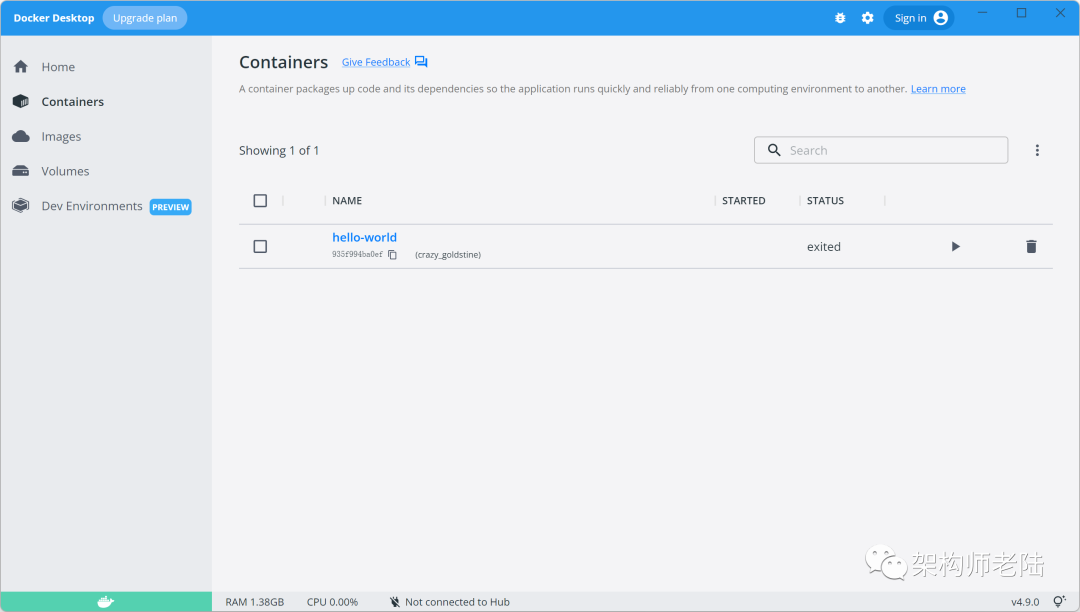Maximize the Docker Desktop window
1080x612 pixels.
click(x=1021, y=12)
